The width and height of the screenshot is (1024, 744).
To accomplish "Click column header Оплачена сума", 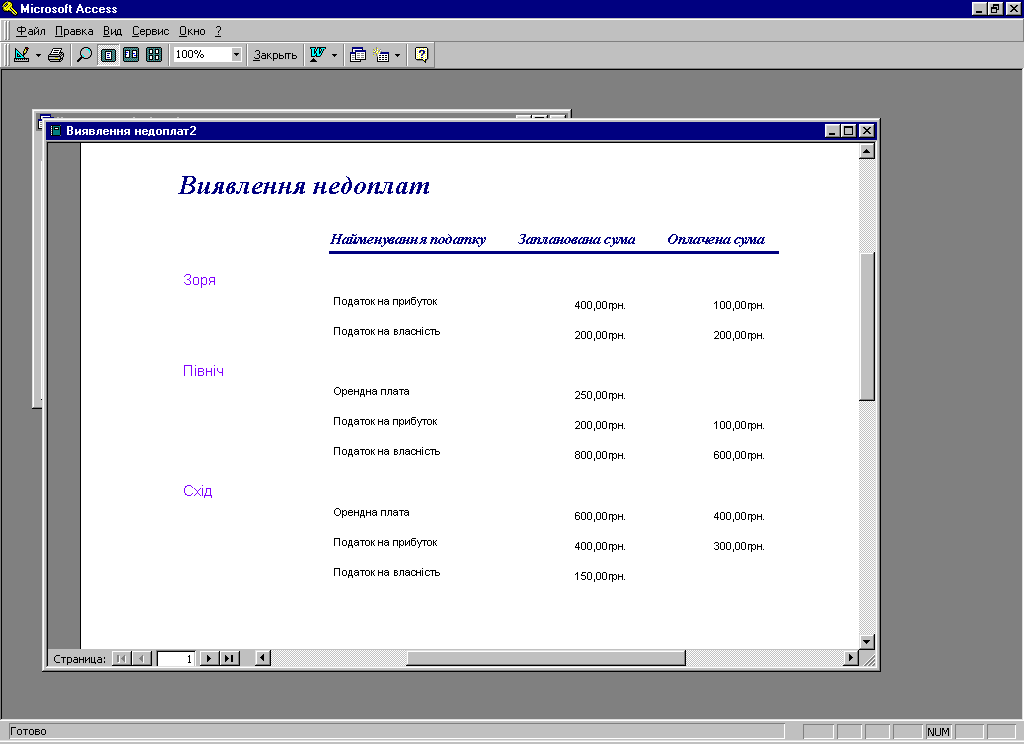I will pyautogui.click(x=716, y=239).
